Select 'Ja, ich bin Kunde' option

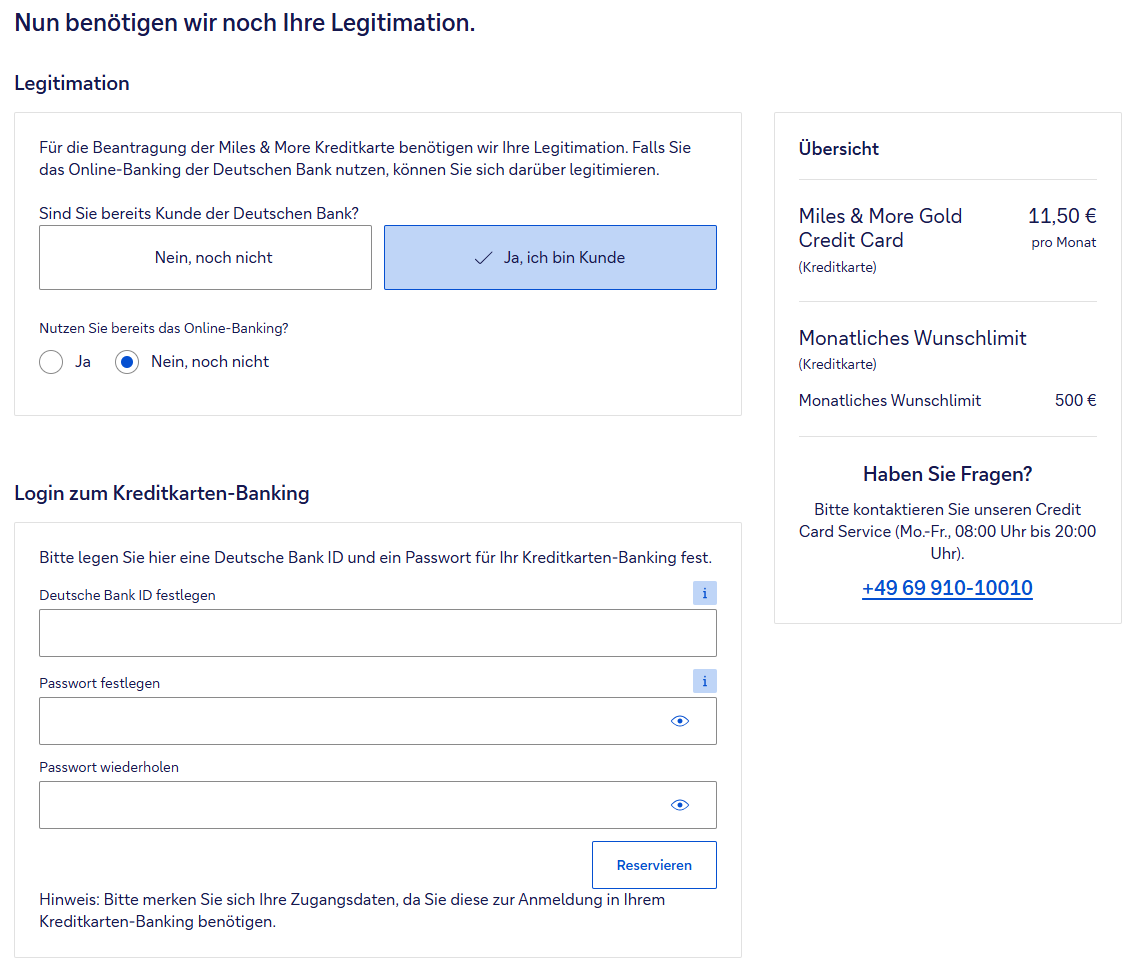[x=550, y=258]
